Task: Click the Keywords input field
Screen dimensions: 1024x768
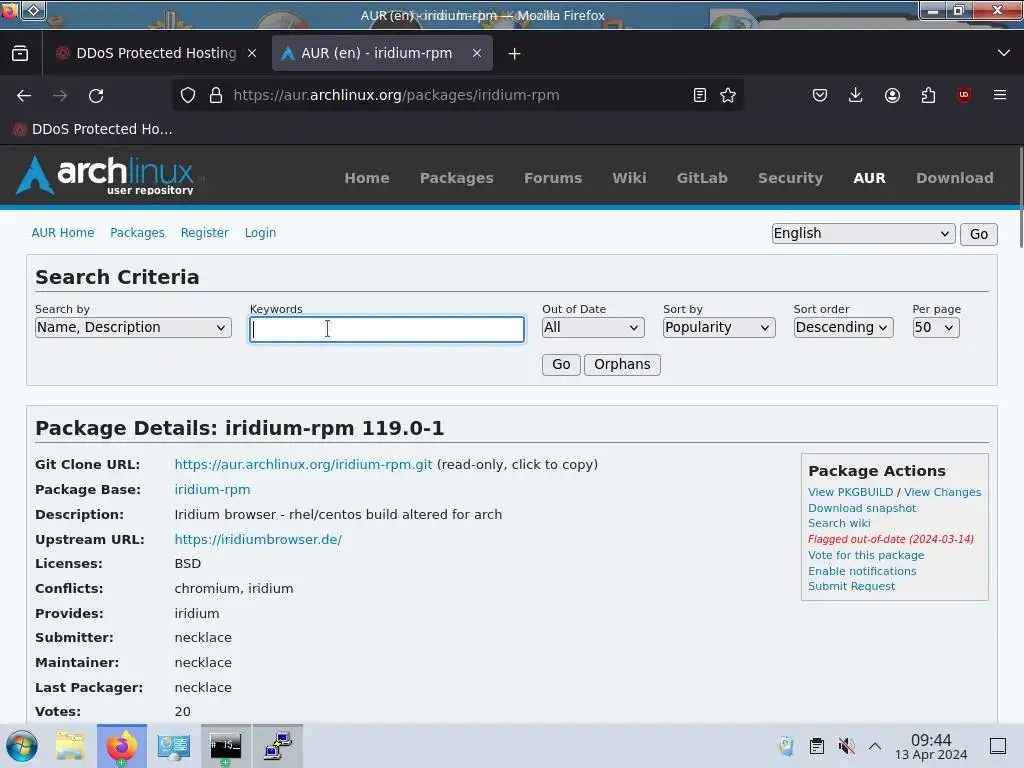Action: point(387,329)
